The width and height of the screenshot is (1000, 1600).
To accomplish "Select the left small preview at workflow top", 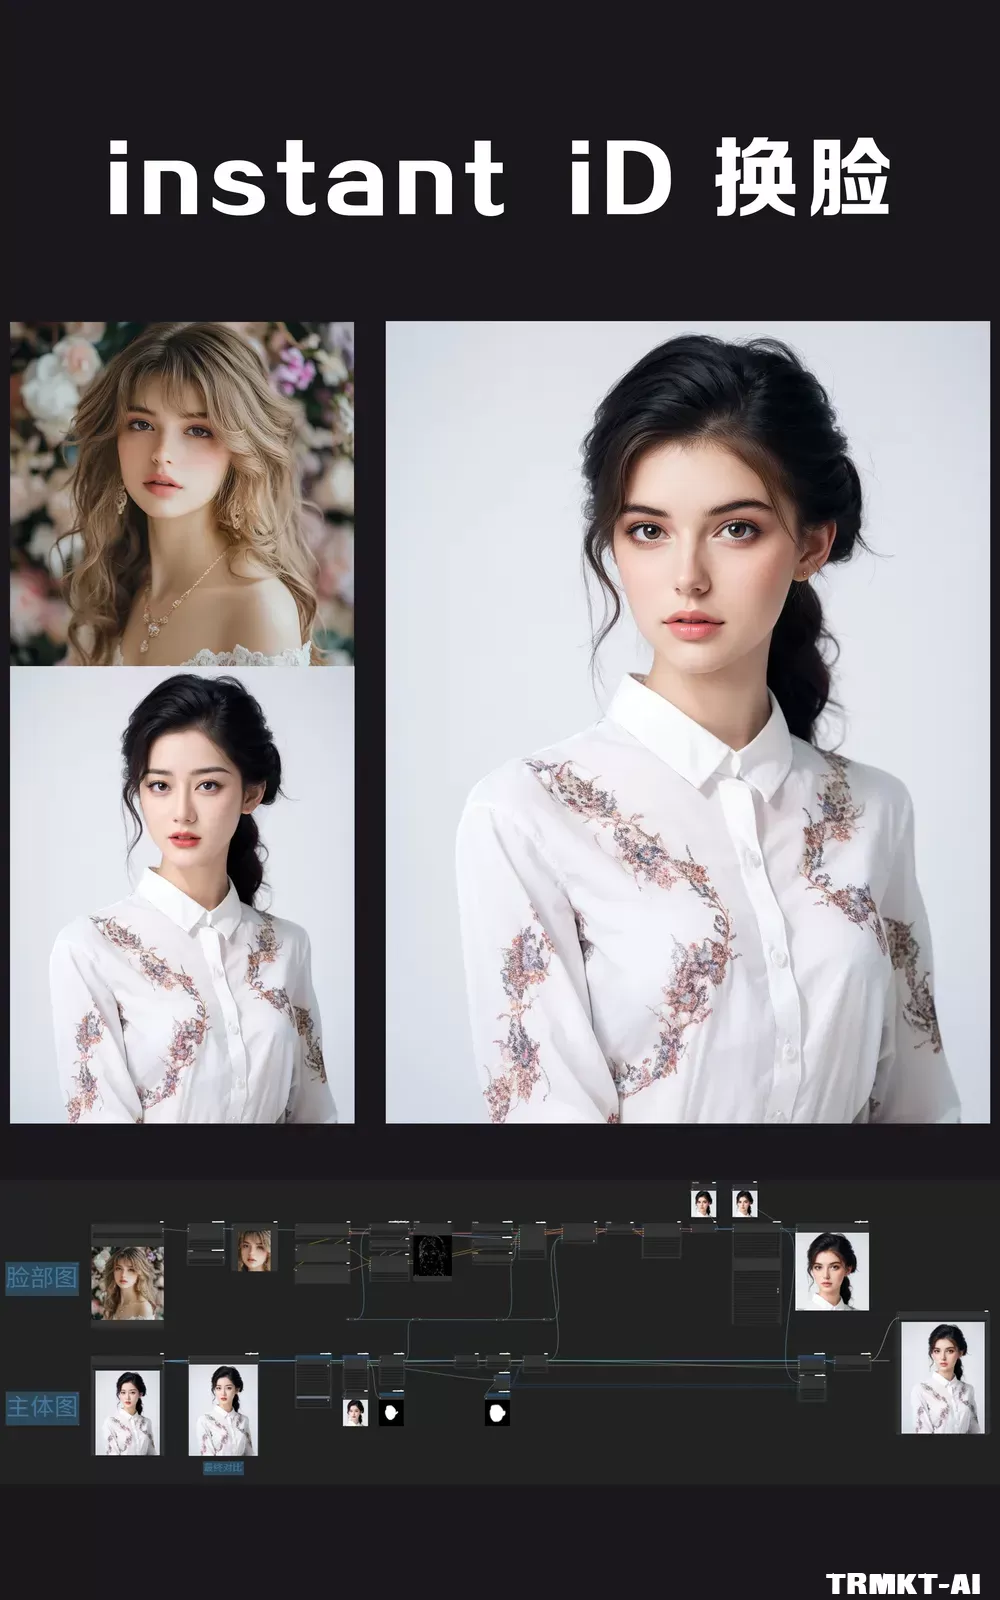I will click(704, 1202).
